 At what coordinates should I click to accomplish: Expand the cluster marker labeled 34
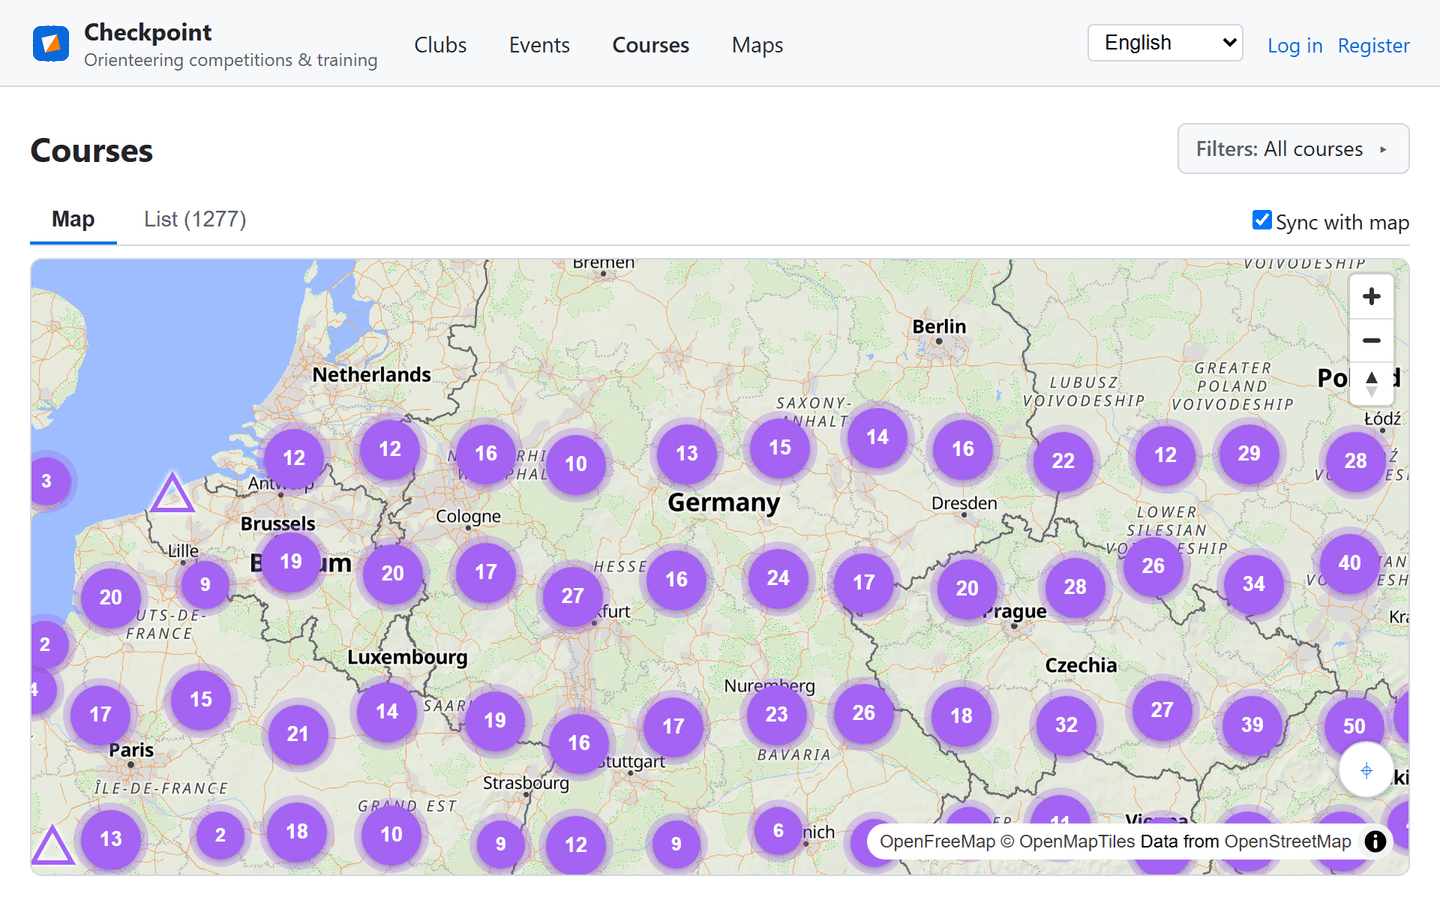click(1254, 584)
